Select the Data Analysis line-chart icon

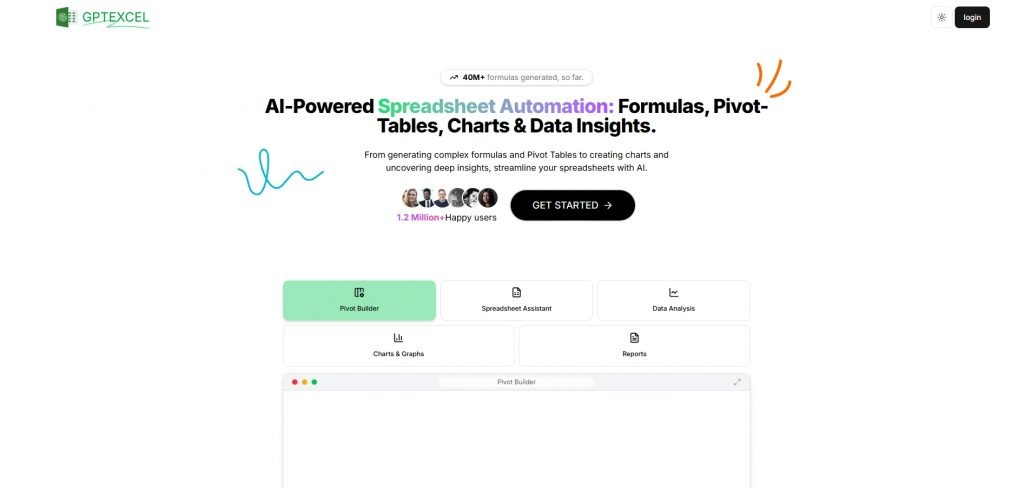[673, 292]
